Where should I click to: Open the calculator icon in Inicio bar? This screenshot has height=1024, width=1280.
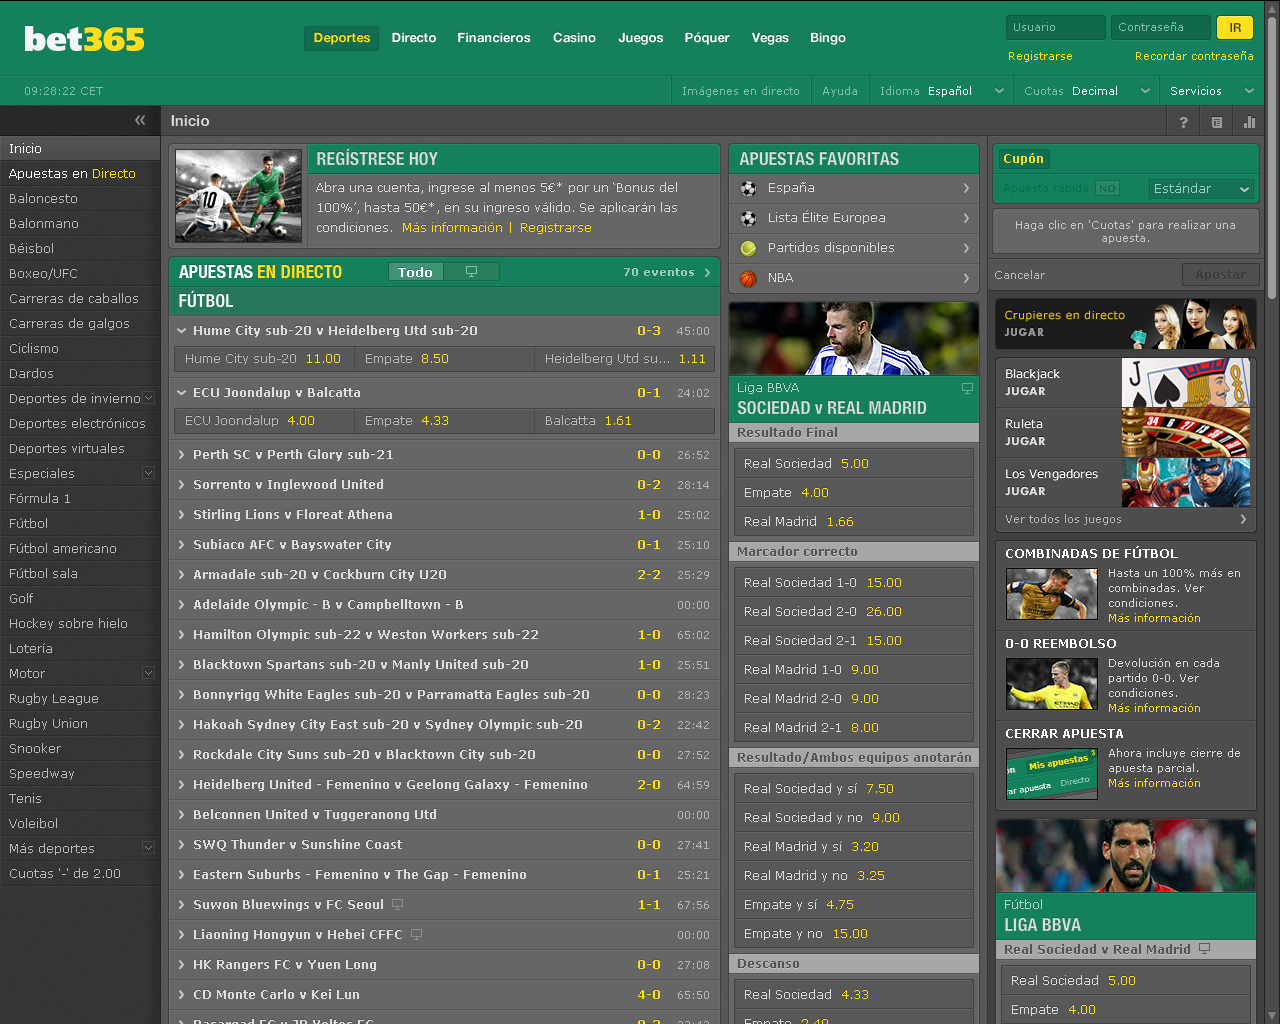[x=1217, y=121]
